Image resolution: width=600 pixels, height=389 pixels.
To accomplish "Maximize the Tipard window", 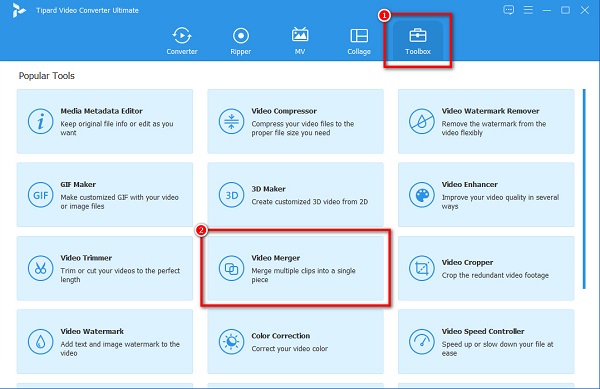I will tap(566, 10).
